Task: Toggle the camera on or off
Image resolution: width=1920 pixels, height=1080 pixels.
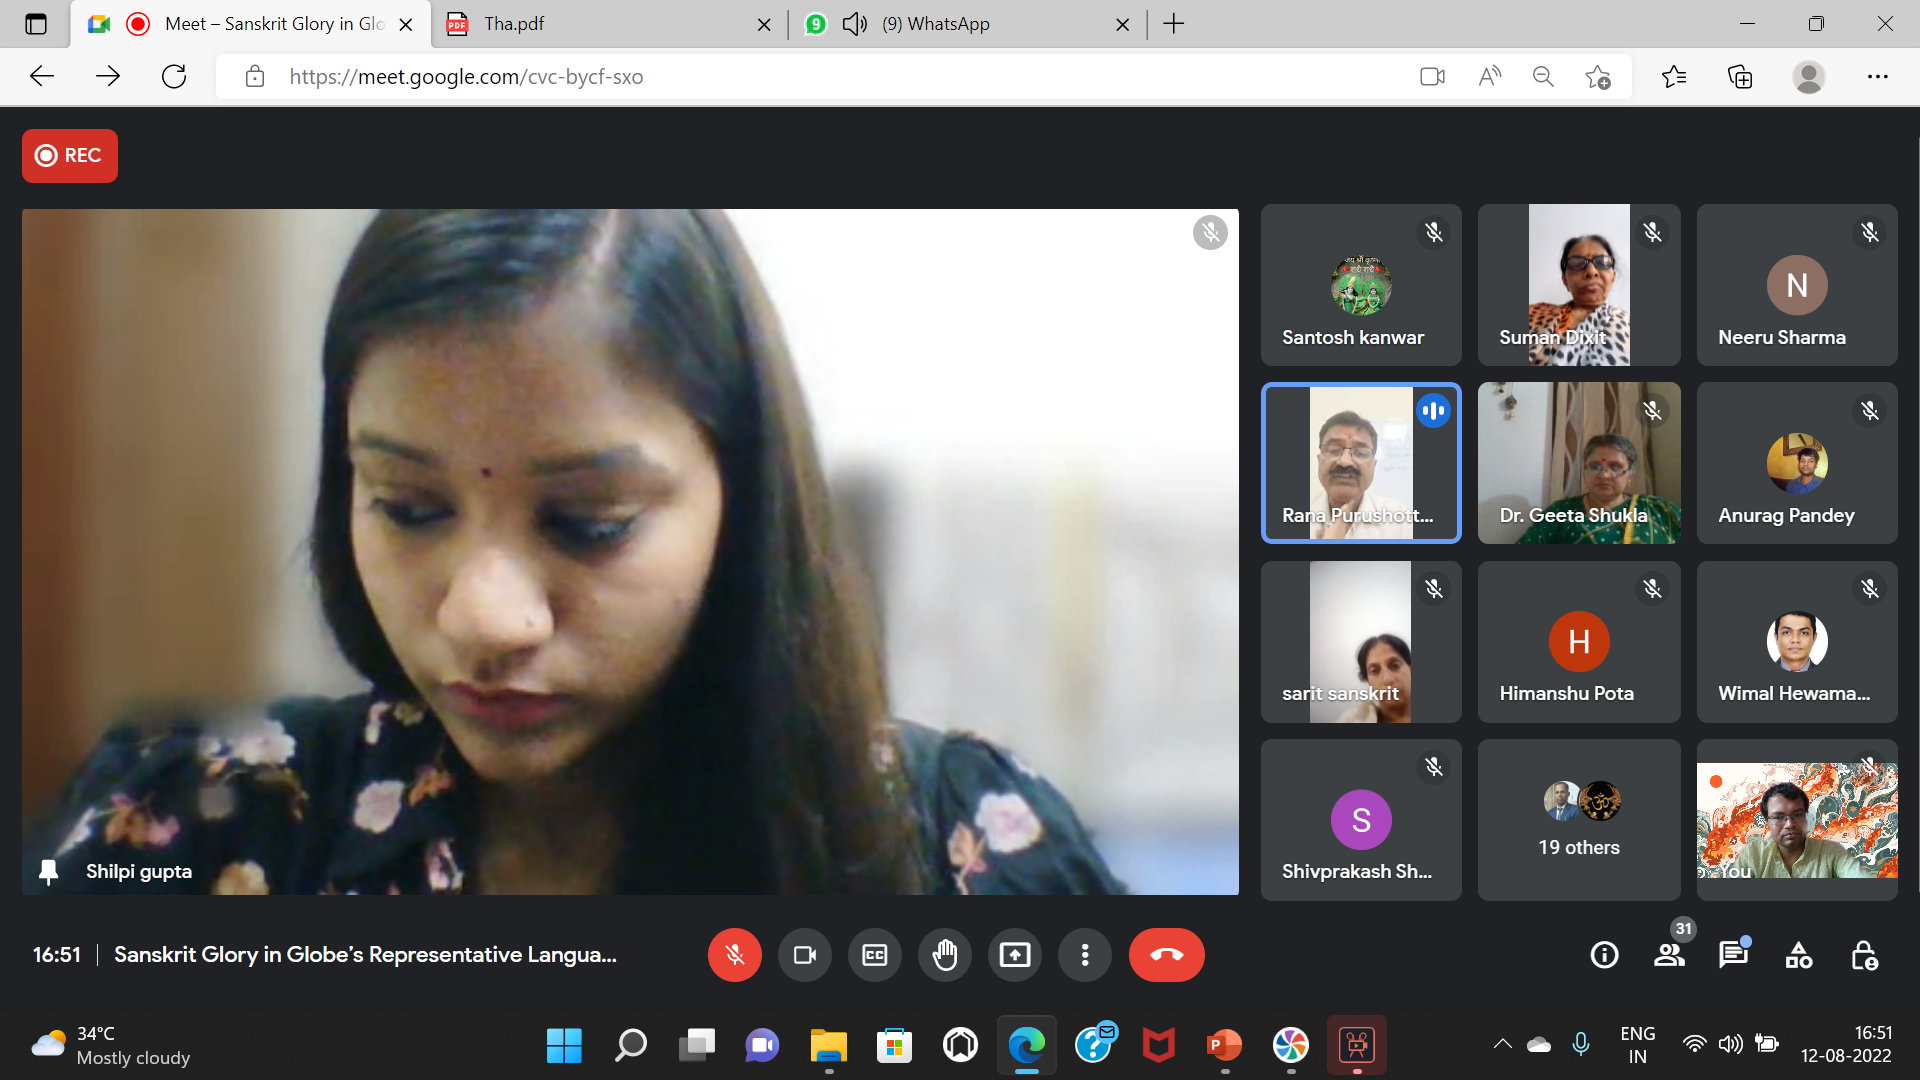Action: coord(804,955)
